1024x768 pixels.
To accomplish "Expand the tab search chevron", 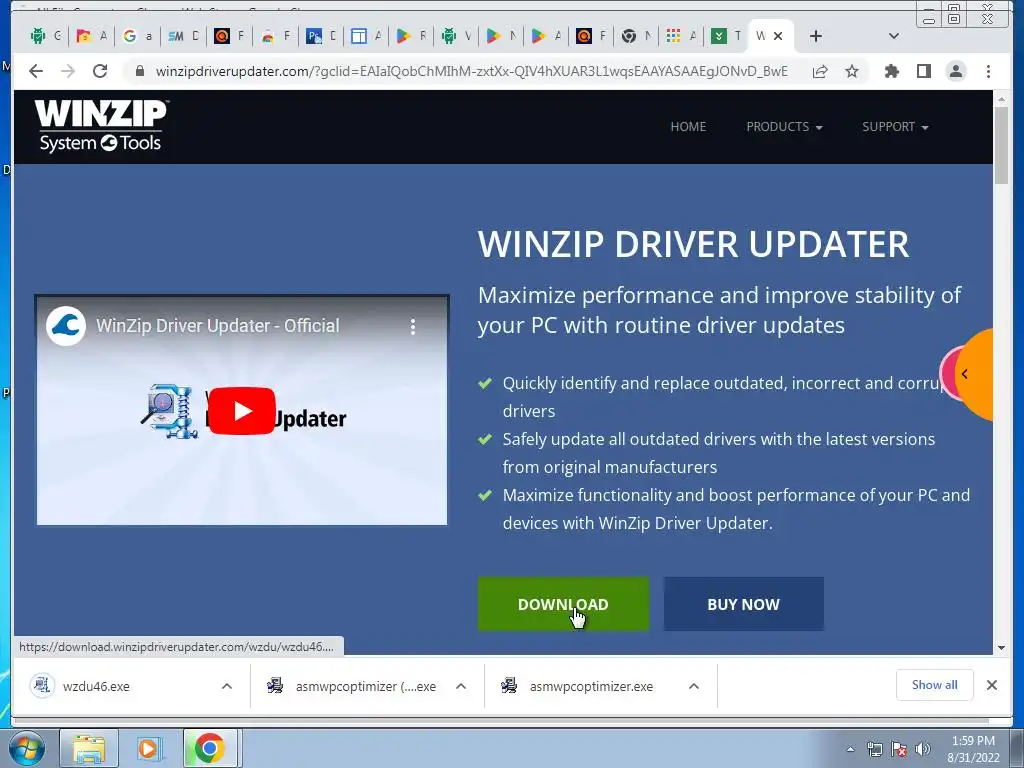I will (894, 36).
